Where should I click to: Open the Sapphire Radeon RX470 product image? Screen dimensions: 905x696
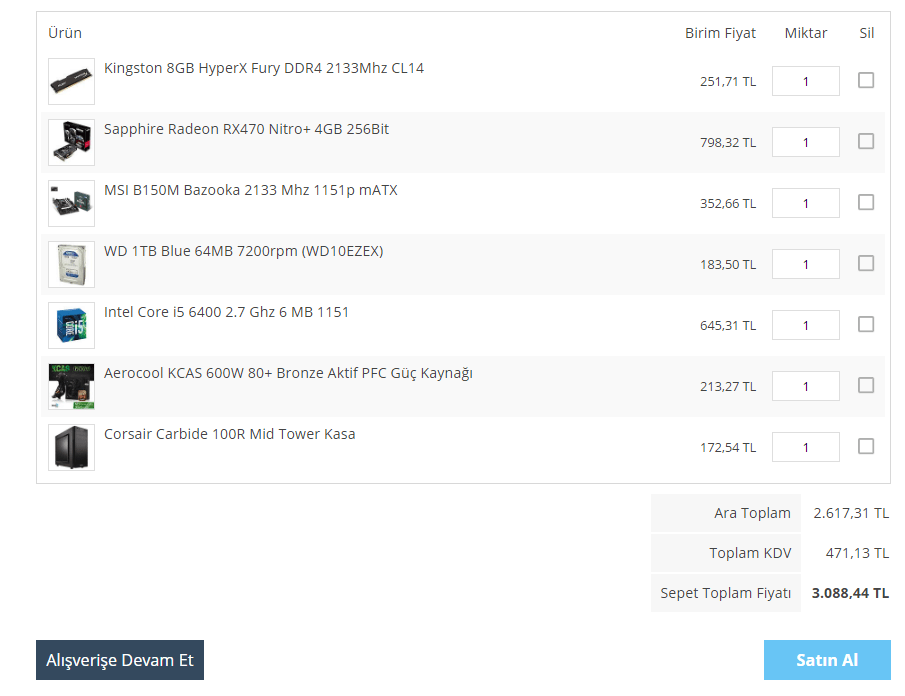(72, 143)
